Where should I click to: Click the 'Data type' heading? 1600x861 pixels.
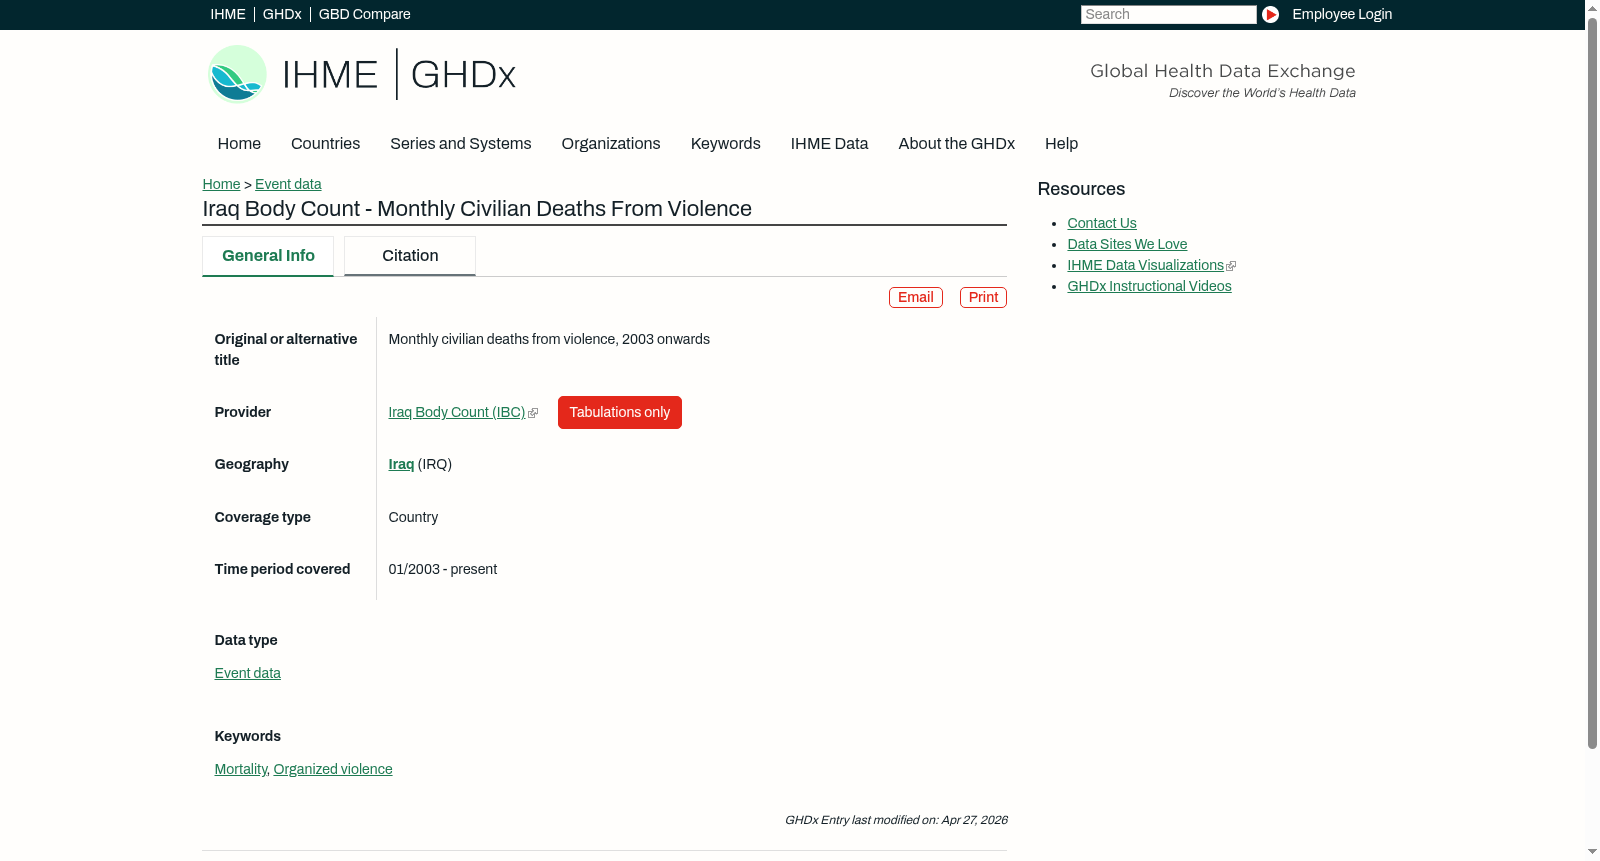click(246, 640)
